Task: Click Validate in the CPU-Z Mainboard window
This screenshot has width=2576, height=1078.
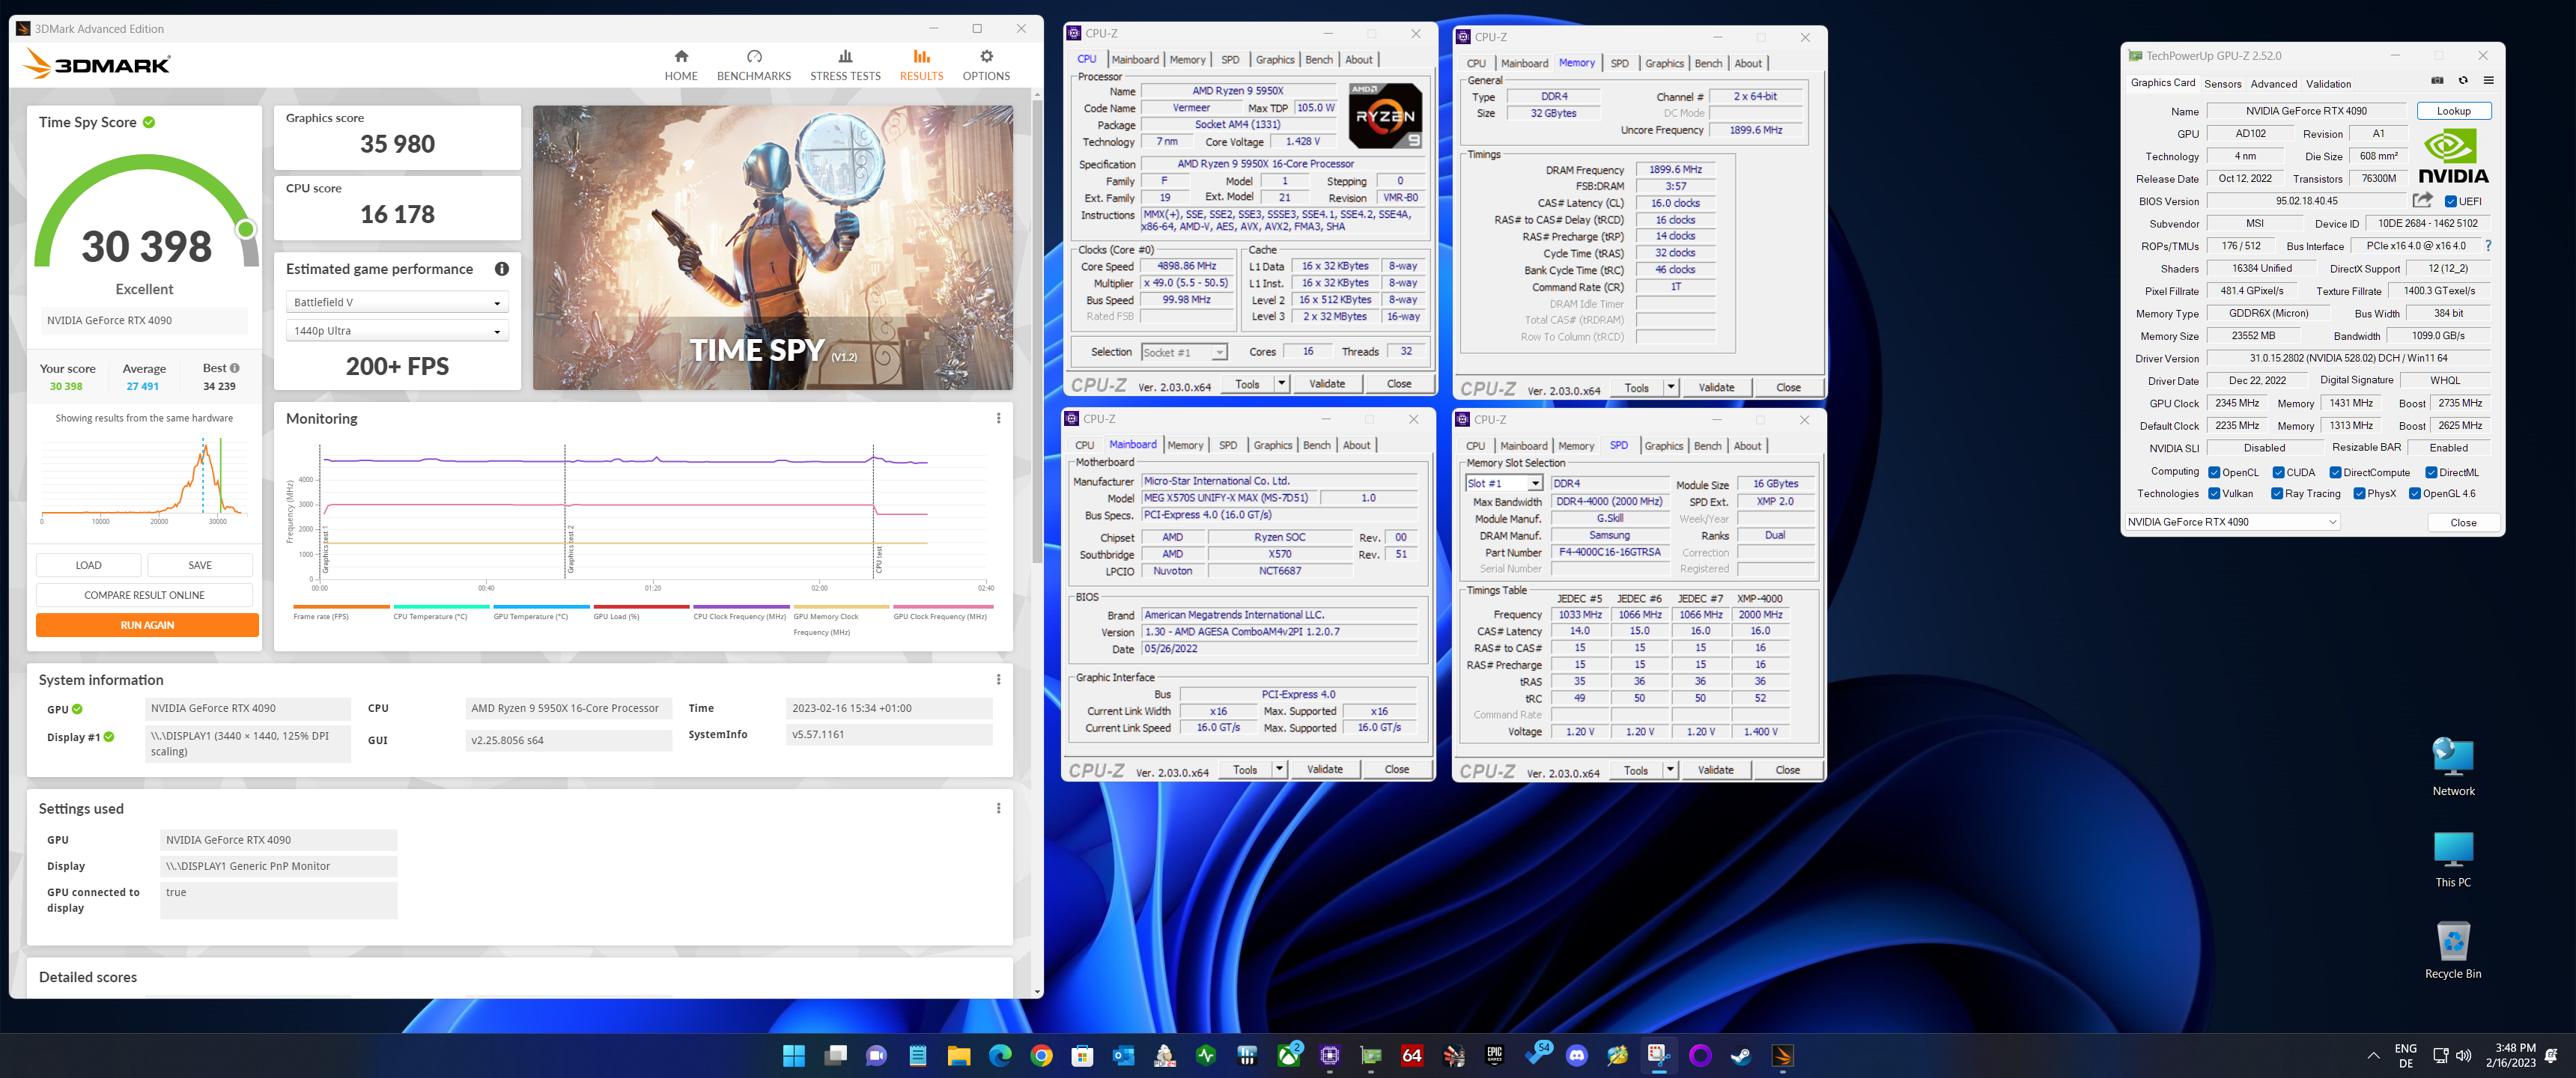Action: 1324,769
